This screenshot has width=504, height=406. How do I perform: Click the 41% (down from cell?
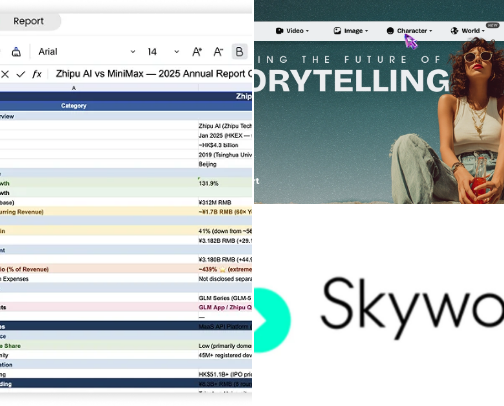pos(225,231)
